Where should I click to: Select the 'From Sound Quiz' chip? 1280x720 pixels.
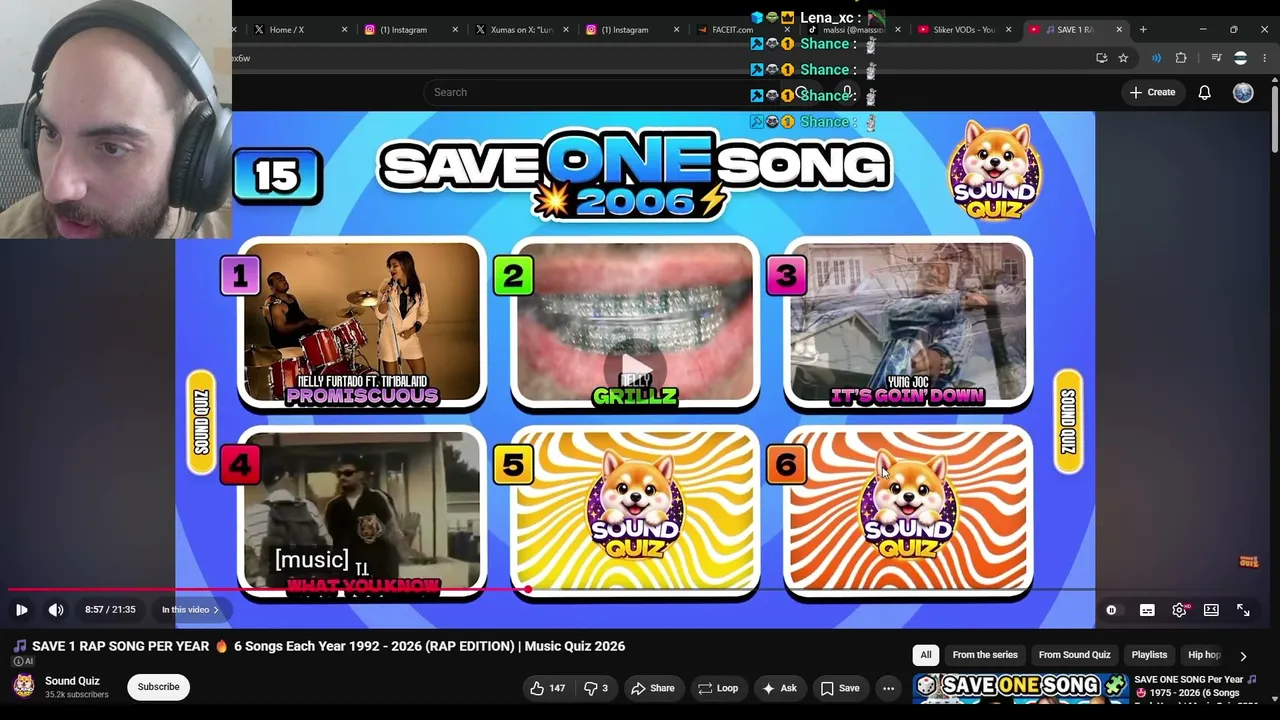pyautogui.click(x=1074, y=655)
